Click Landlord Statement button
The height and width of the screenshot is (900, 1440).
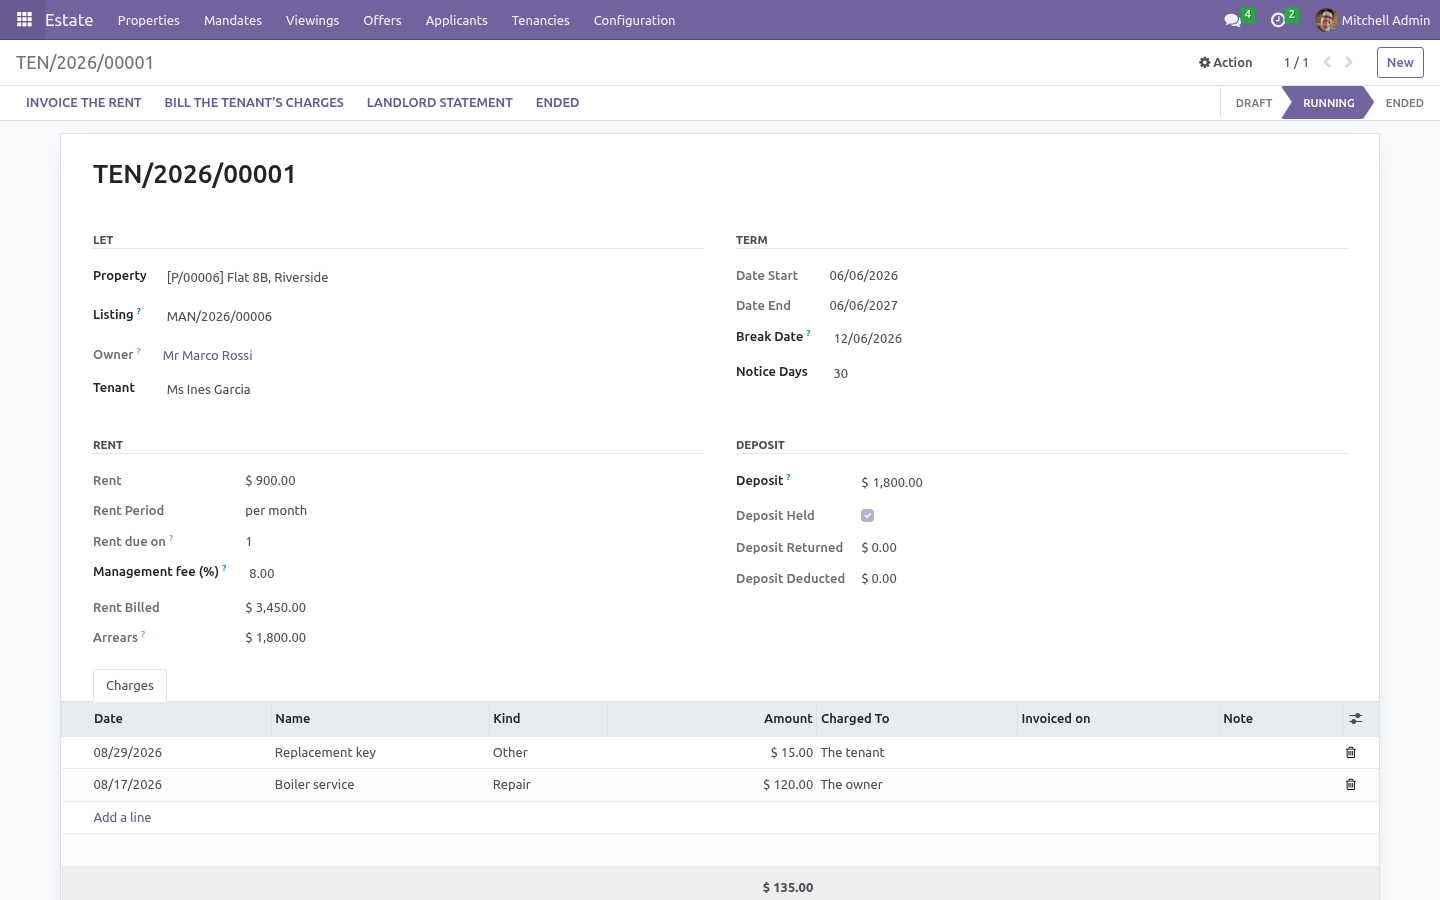[440, 103]
